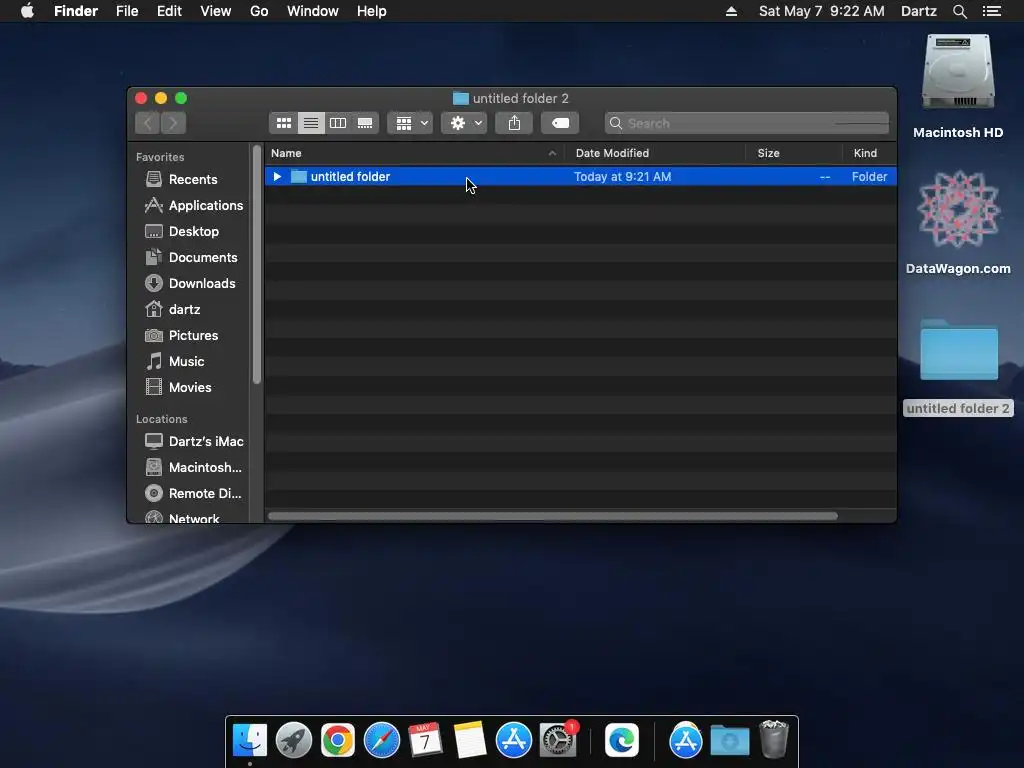Open Documents in the sidebar

coord(191,257)
